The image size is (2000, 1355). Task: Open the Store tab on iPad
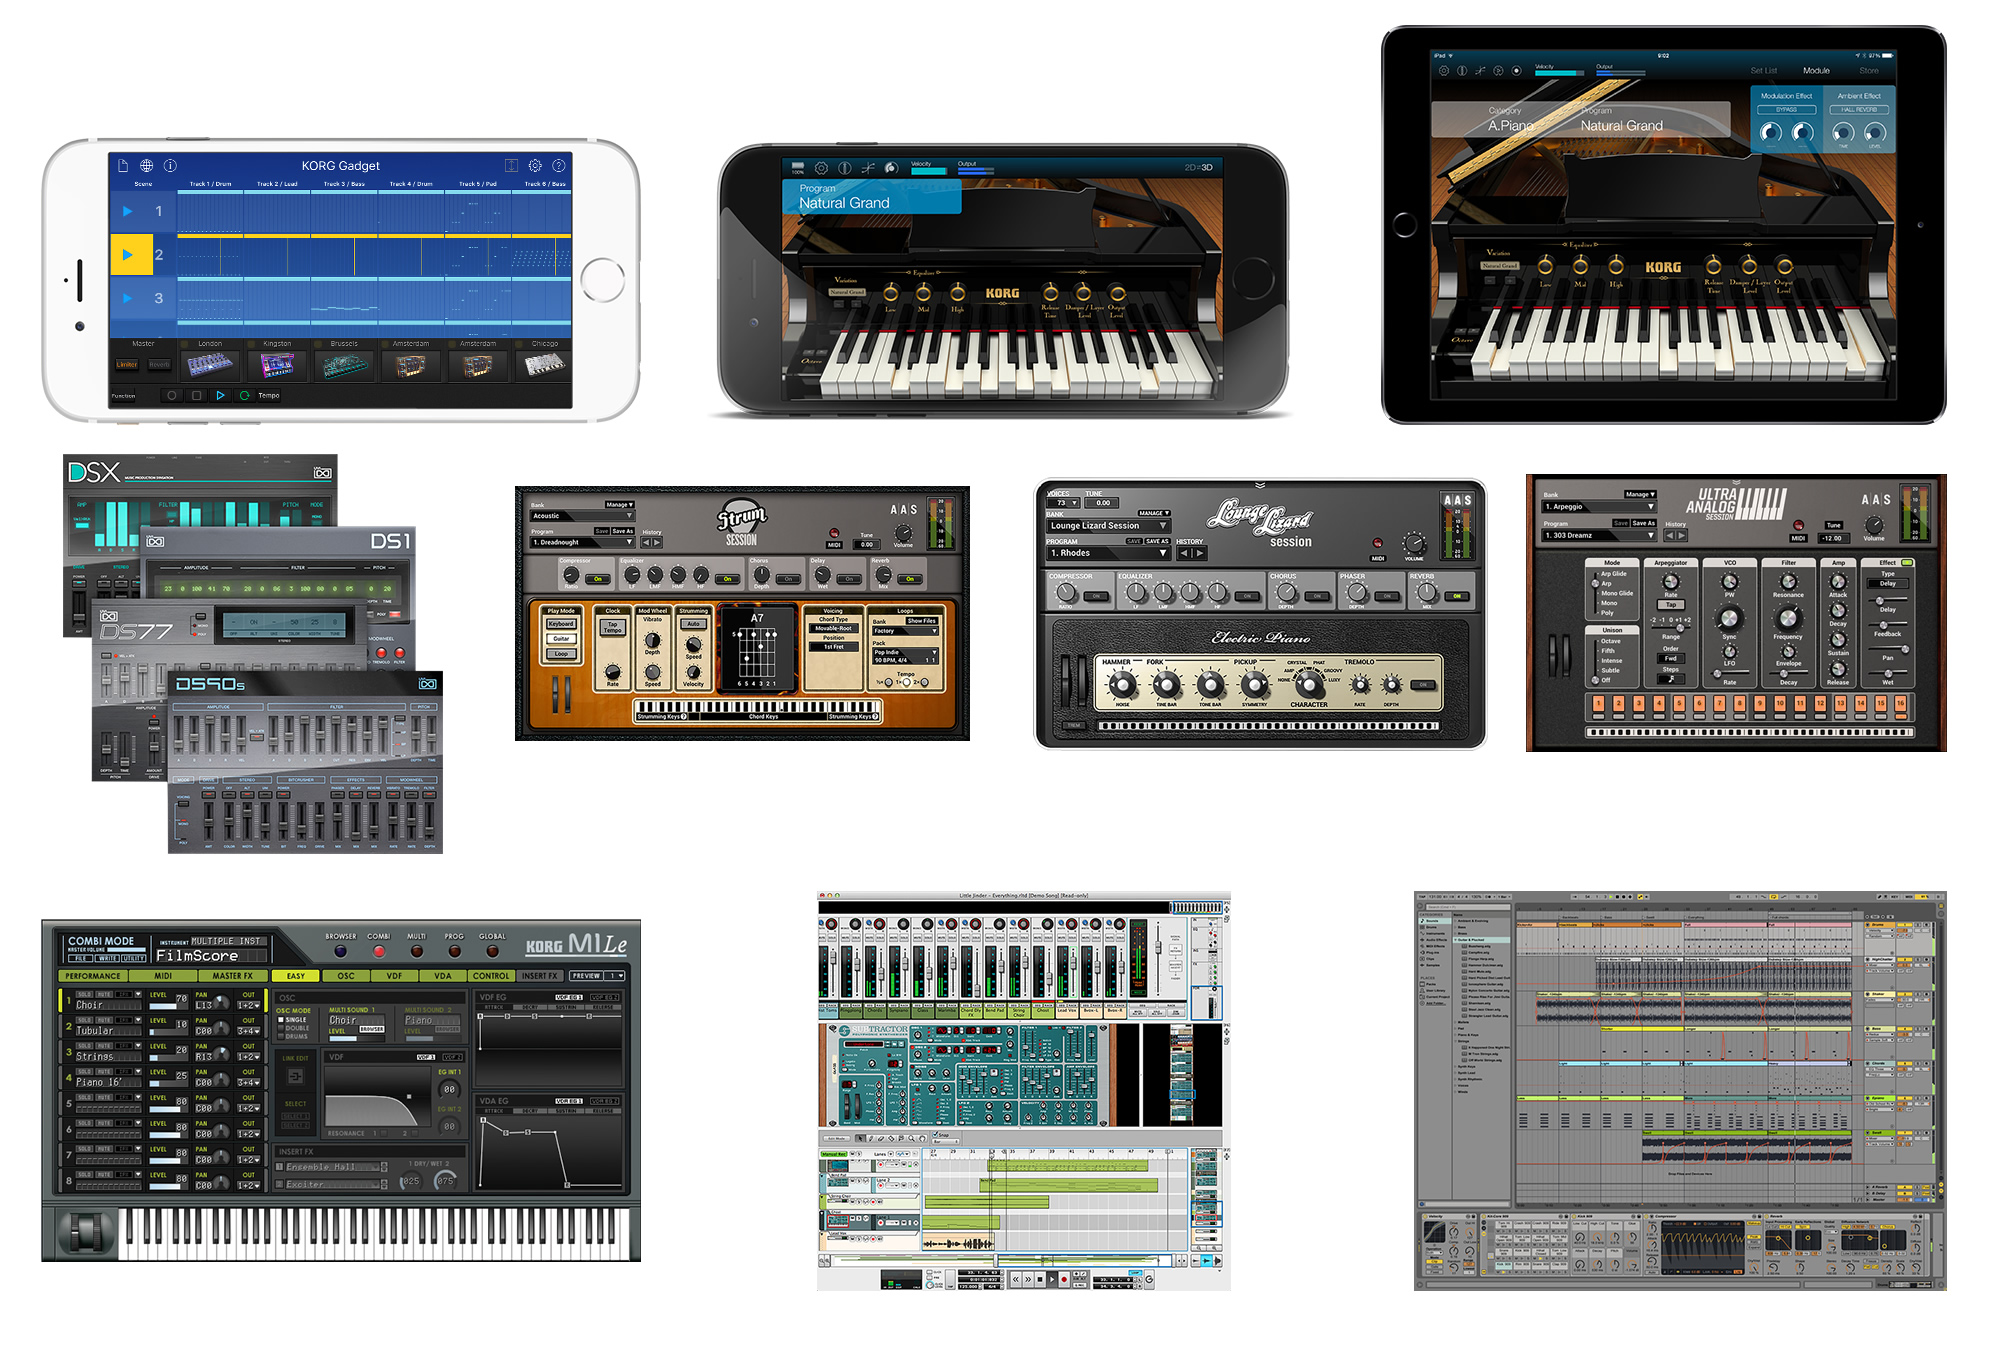(1869, 71)
